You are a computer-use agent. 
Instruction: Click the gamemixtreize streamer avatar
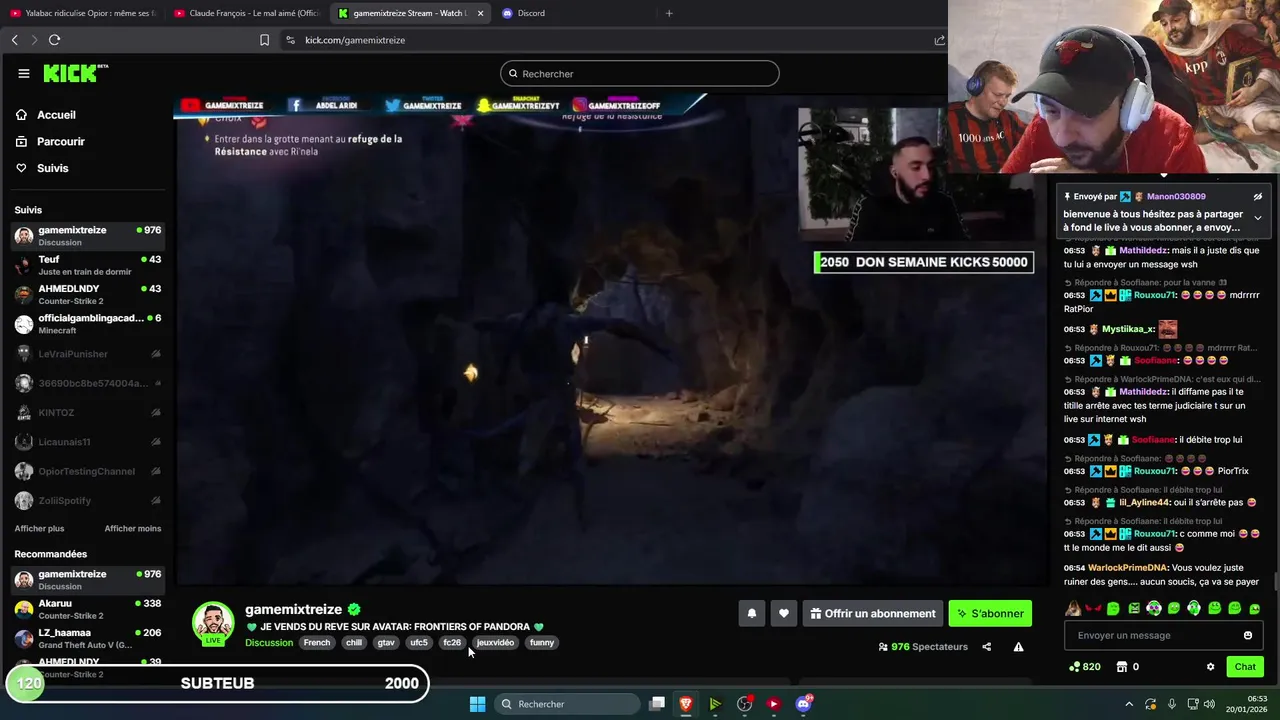213,622
